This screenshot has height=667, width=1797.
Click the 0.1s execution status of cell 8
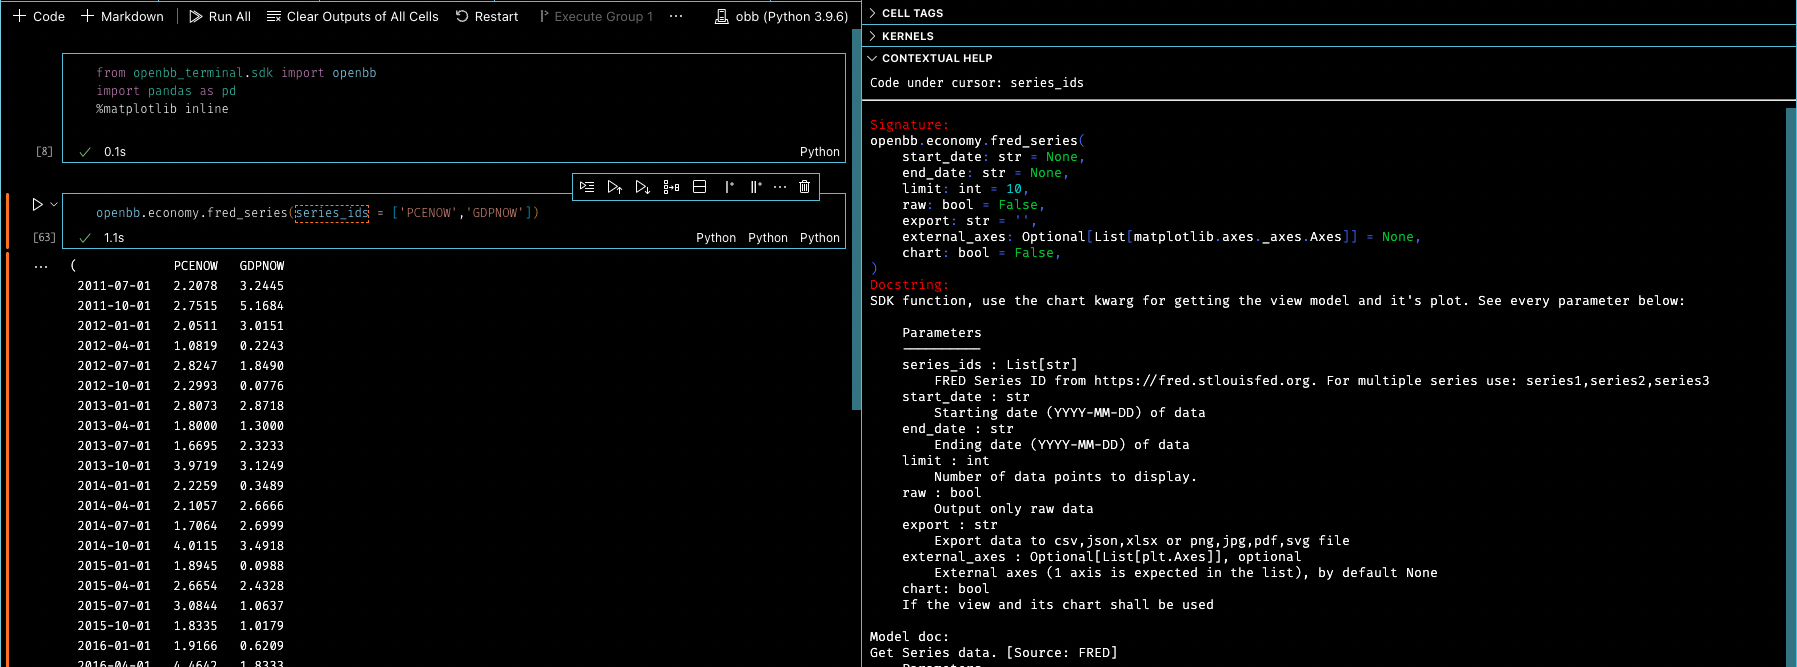pos(115,152)
